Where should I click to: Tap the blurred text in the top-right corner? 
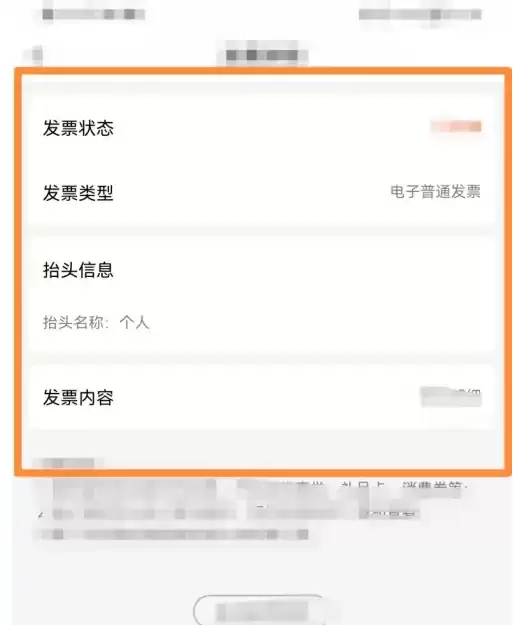point(420,14)
